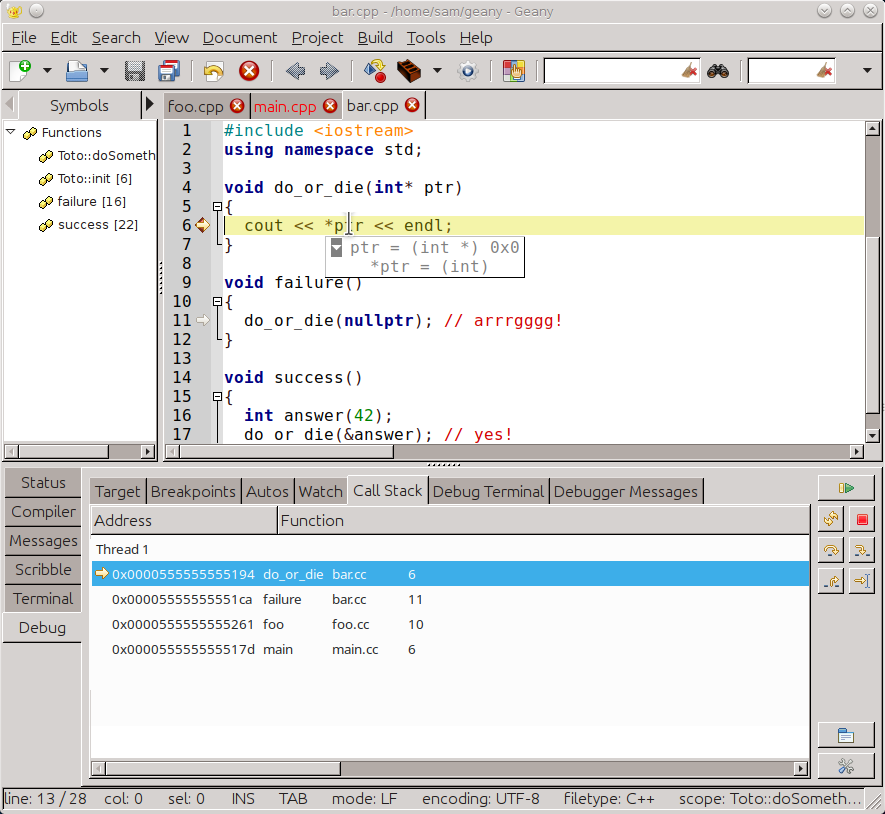
Task: Show next sidebar tab with right arrow
Action: coord(150,104)
